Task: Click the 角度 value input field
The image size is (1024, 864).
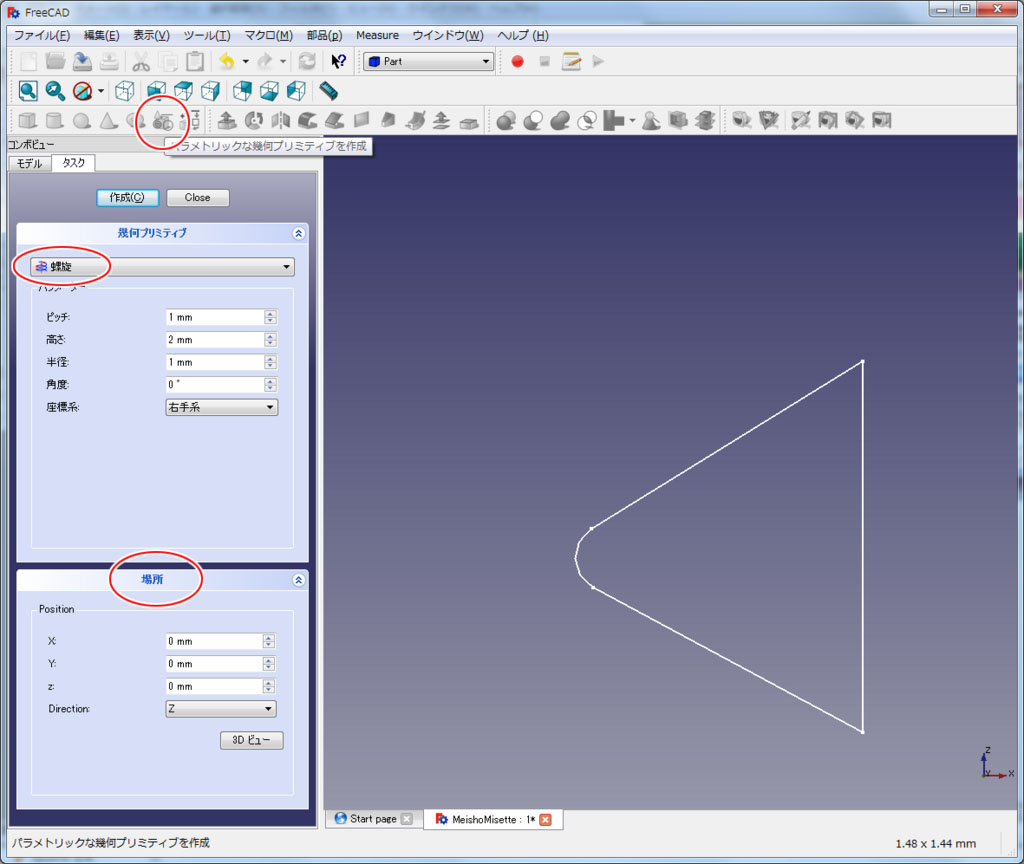Action: coord(214,385)
